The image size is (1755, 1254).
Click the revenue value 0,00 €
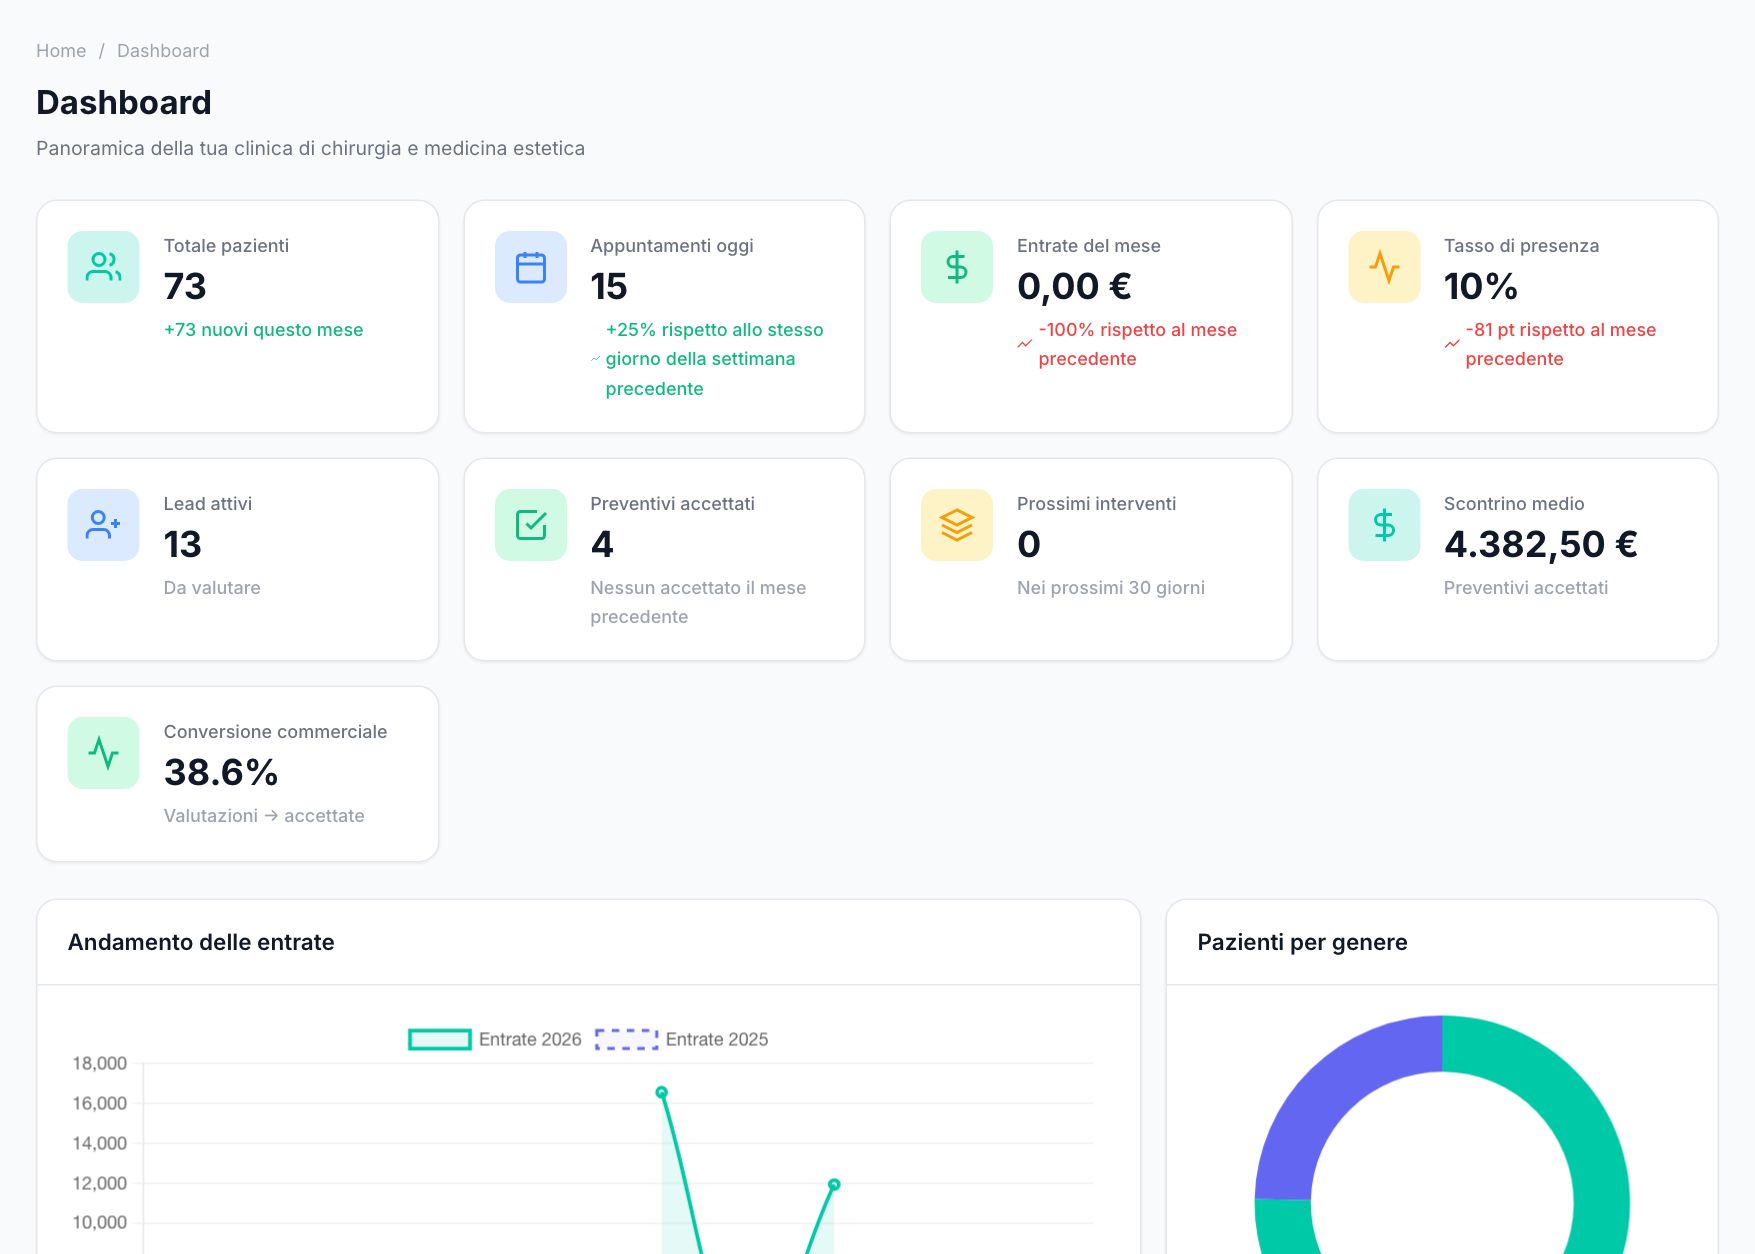(x=1074, y=287)
